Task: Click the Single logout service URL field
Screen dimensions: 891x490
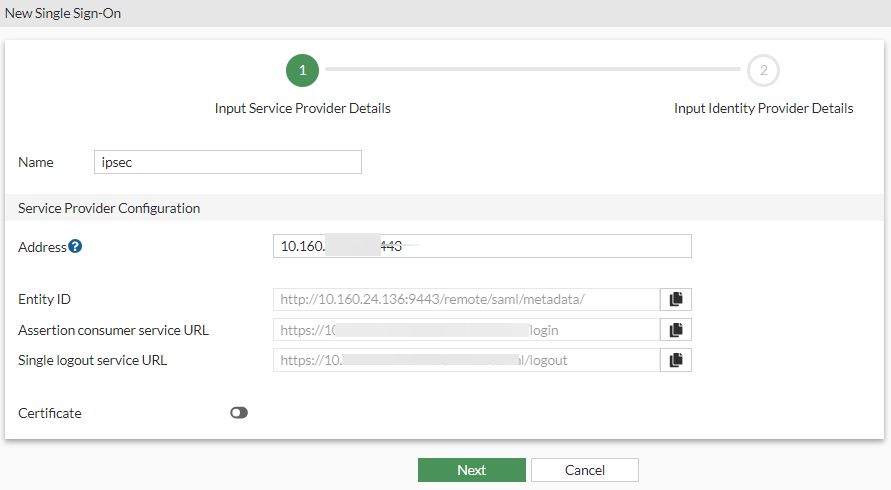Action: (466, 360)
